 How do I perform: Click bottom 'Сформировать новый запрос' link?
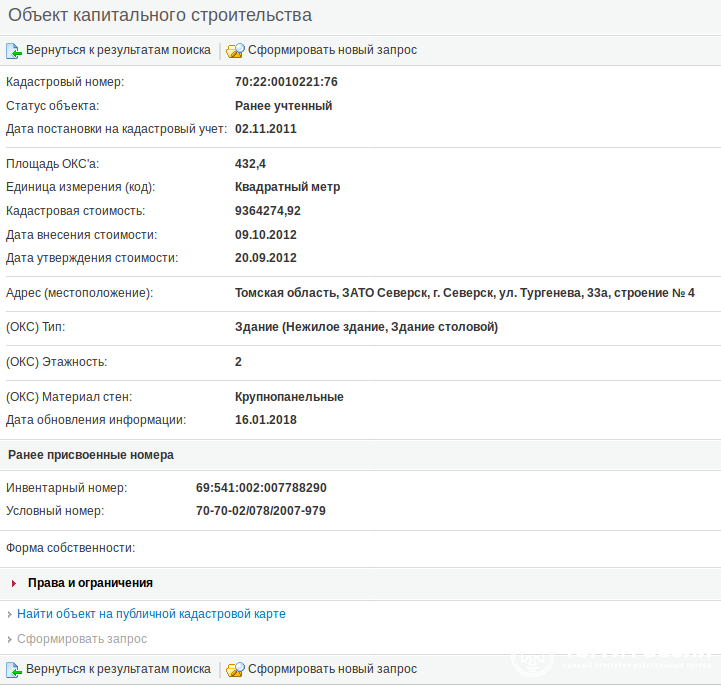point(332,669)
